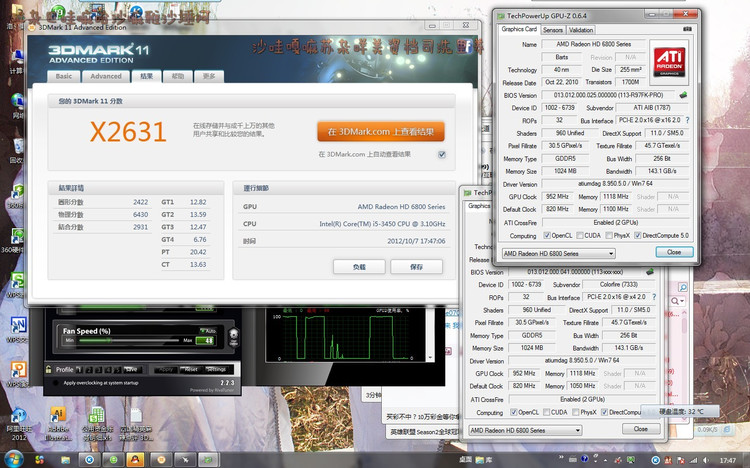Image resolution: width=750 pixels, height=468 pixels.
Task: Open the Recycle Bin desktop icon
Action: pos(18,146)
